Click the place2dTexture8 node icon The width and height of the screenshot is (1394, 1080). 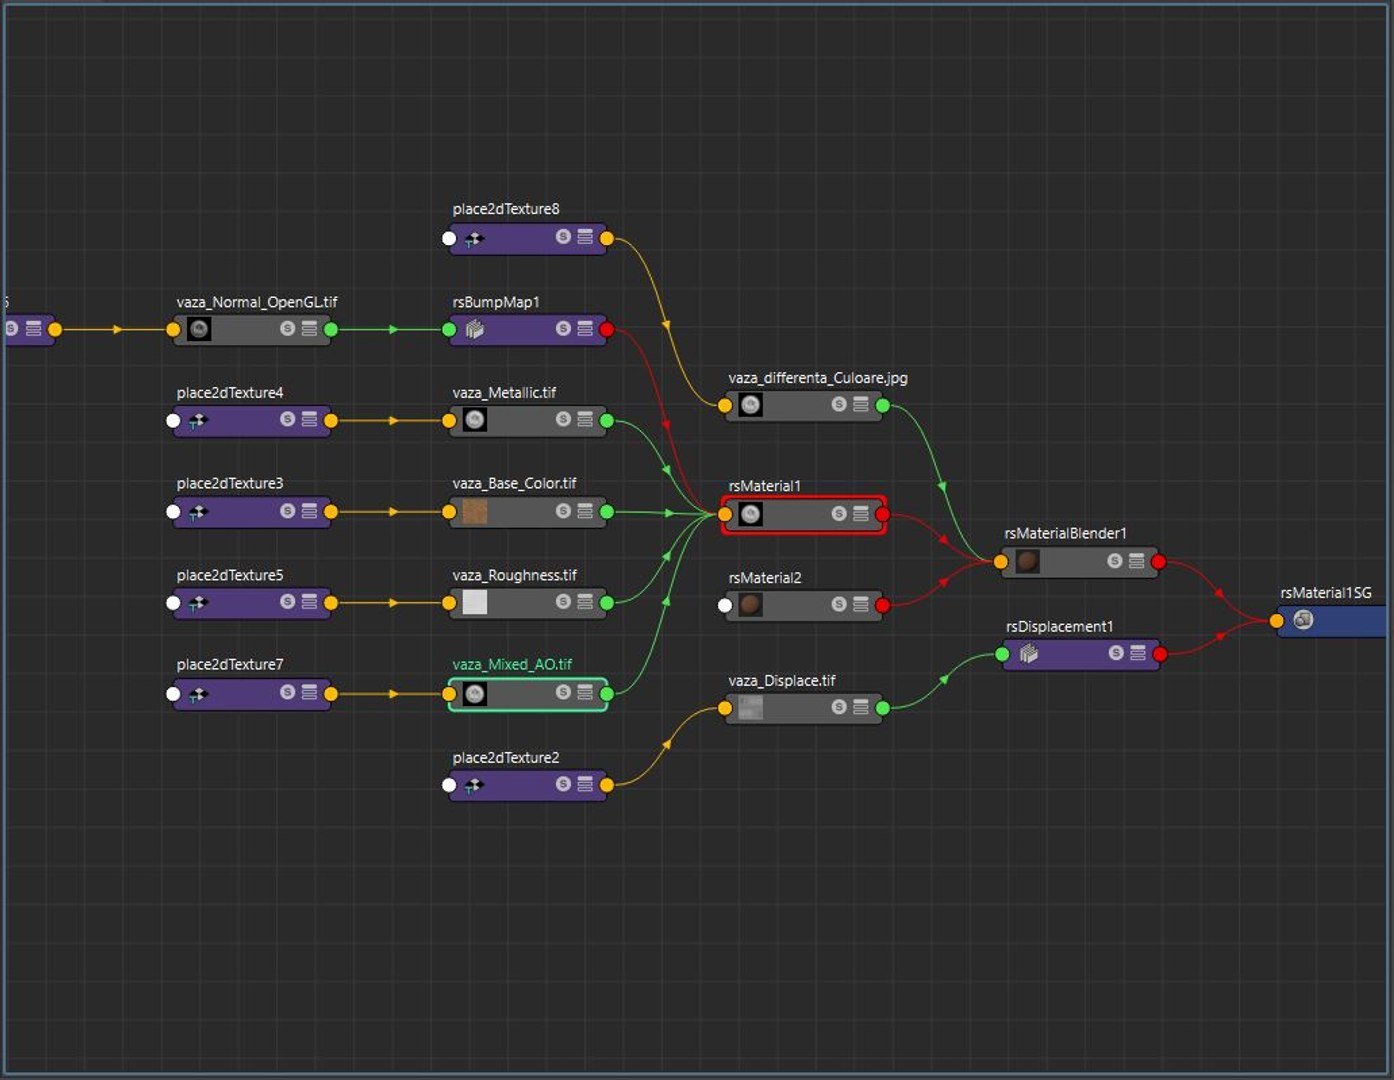(x=474, y=239)
